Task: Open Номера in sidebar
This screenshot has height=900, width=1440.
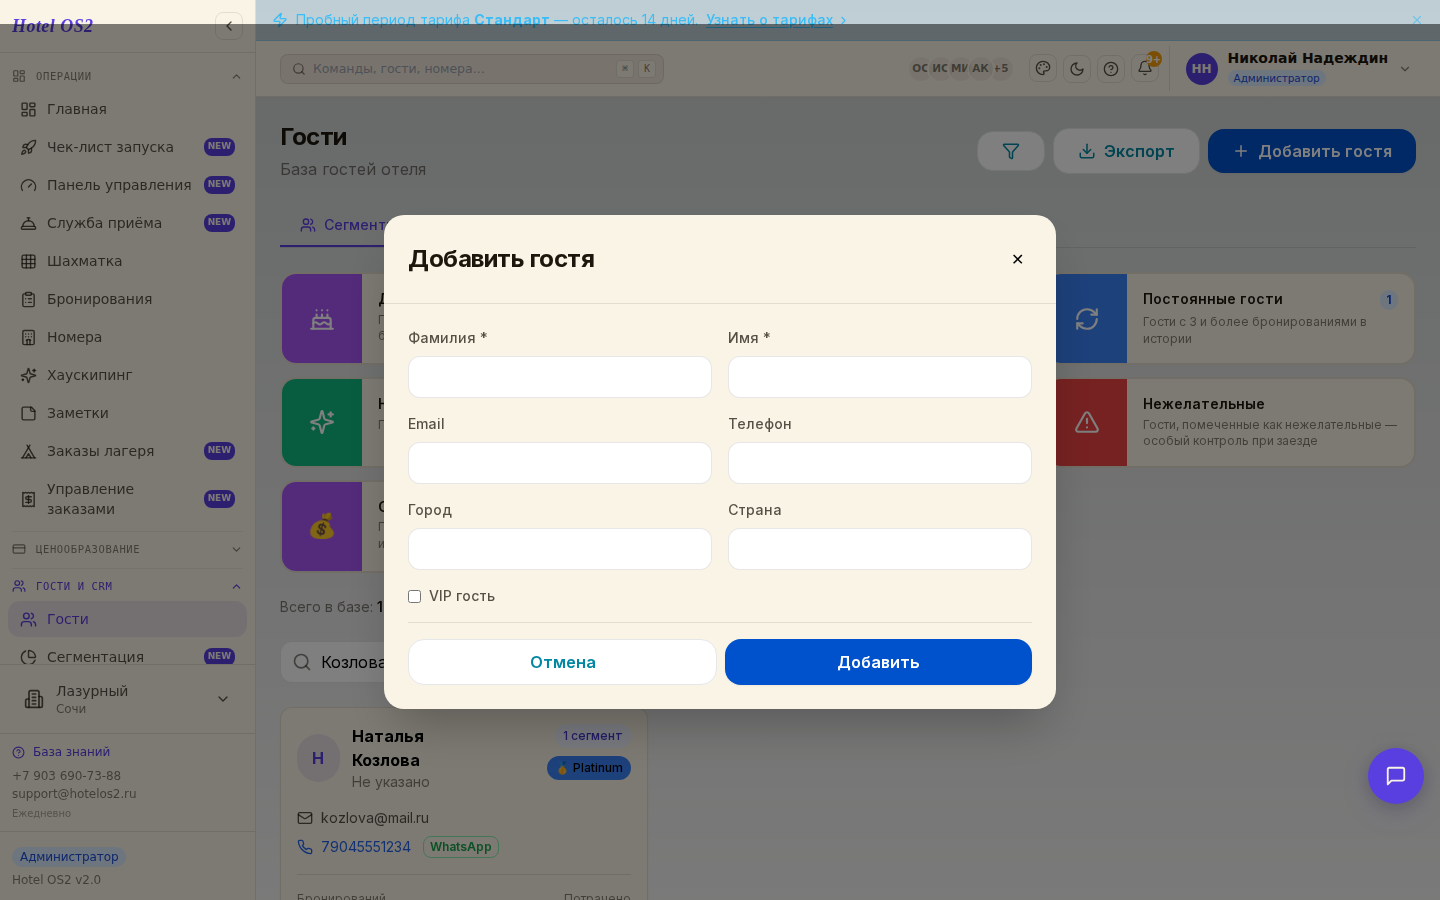Action: 127,337
